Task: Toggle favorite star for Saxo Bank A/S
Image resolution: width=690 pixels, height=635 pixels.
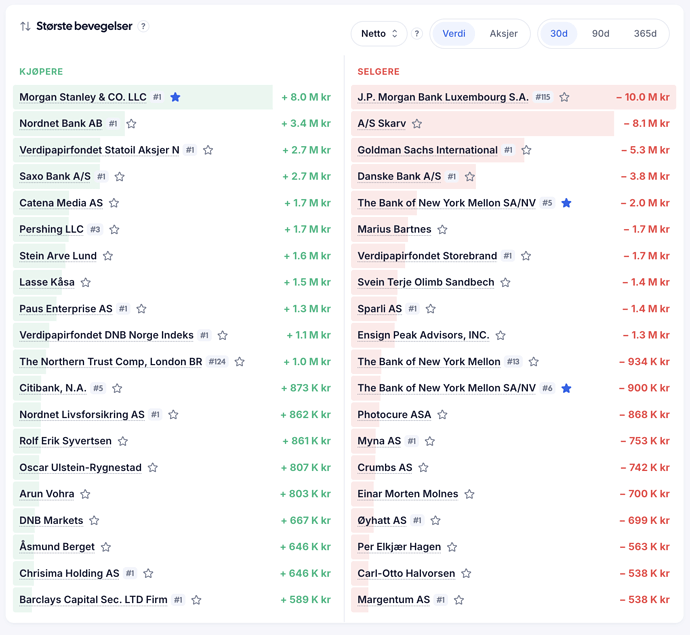Action: pyautogui.click(x=119, y=176)
